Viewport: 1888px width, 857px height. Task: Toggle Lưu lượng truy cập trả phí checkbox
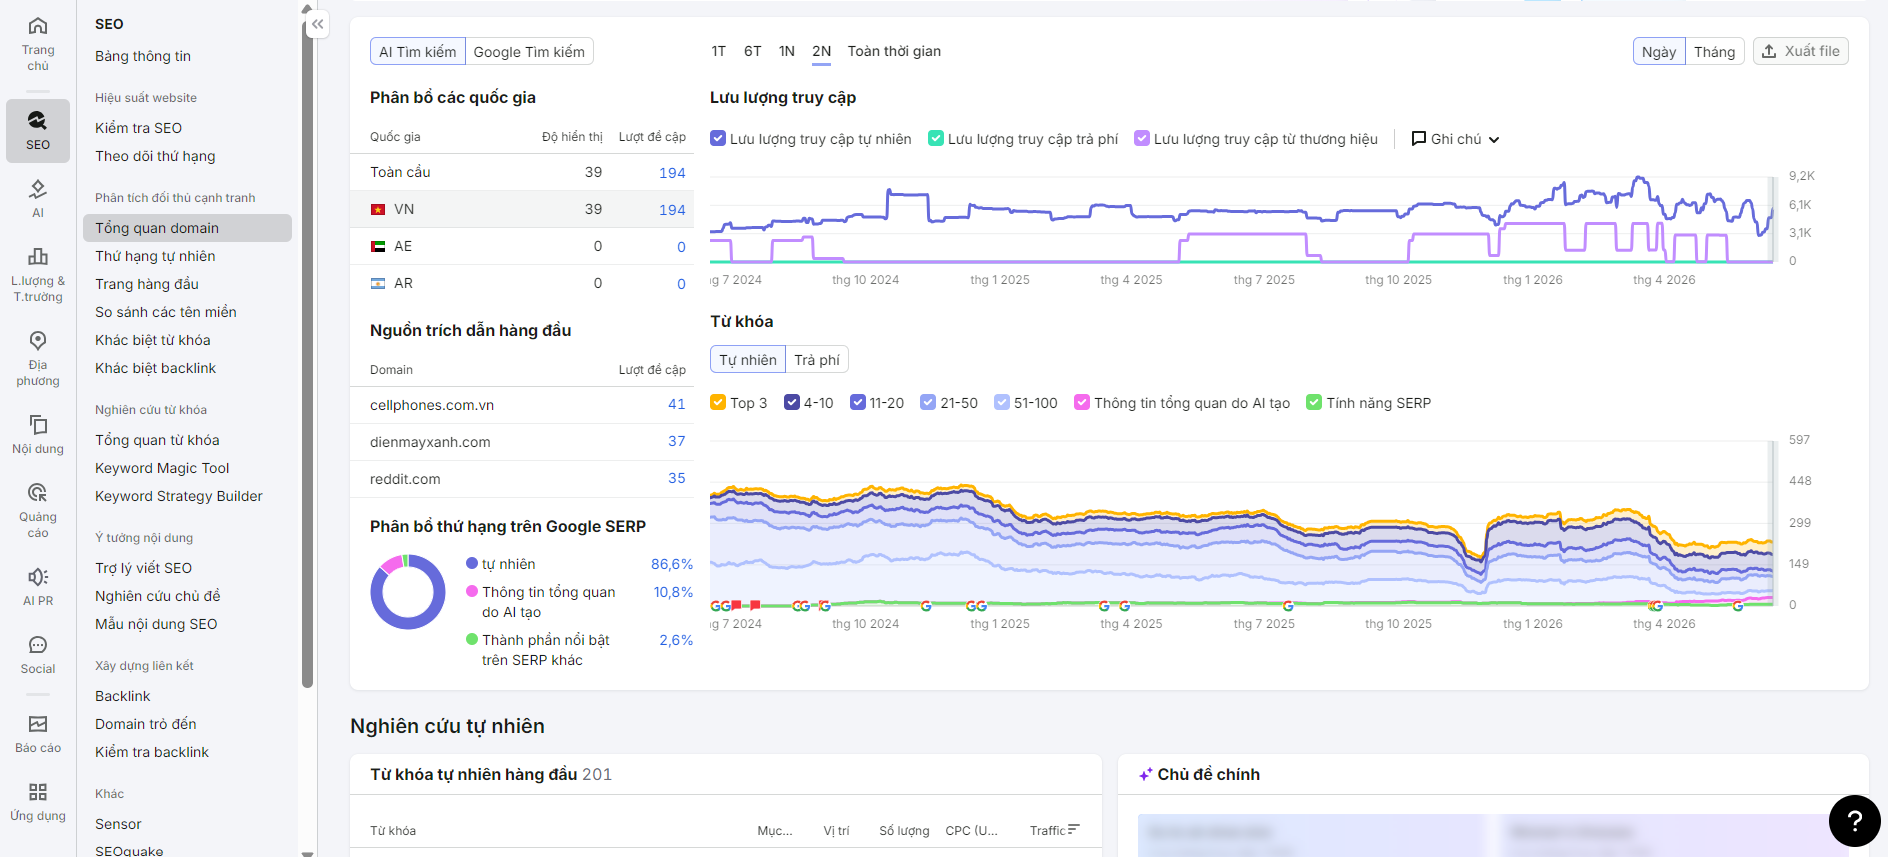[936, 138]
